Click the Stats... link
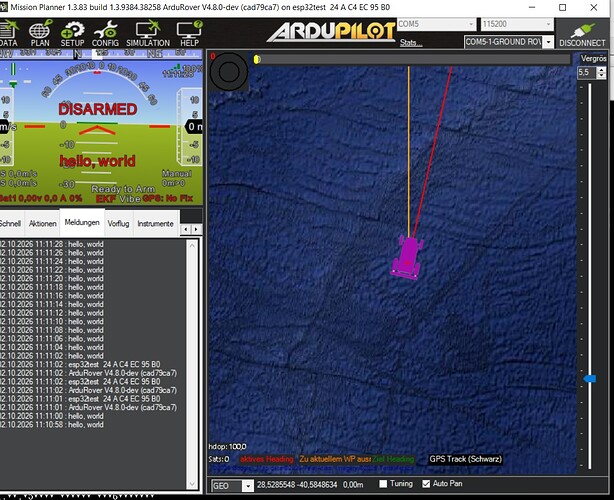Screen dimensions: 614x500 411,43
